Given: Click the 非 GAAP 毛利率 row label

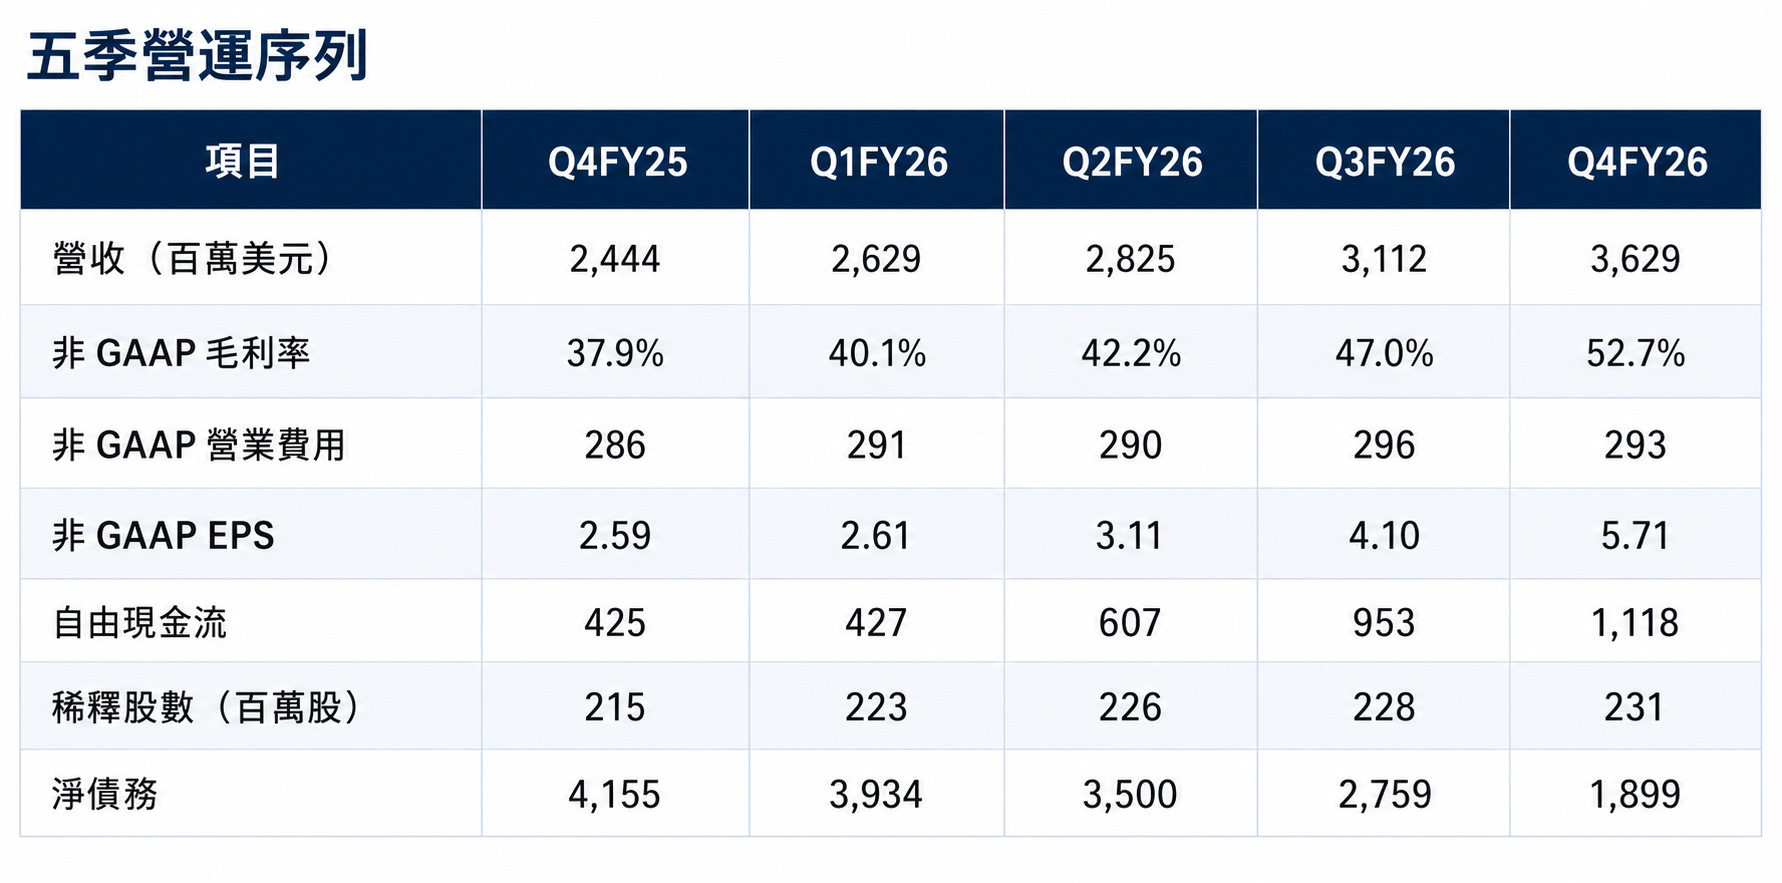Looking at the screenshot, I should pos(181,353).
